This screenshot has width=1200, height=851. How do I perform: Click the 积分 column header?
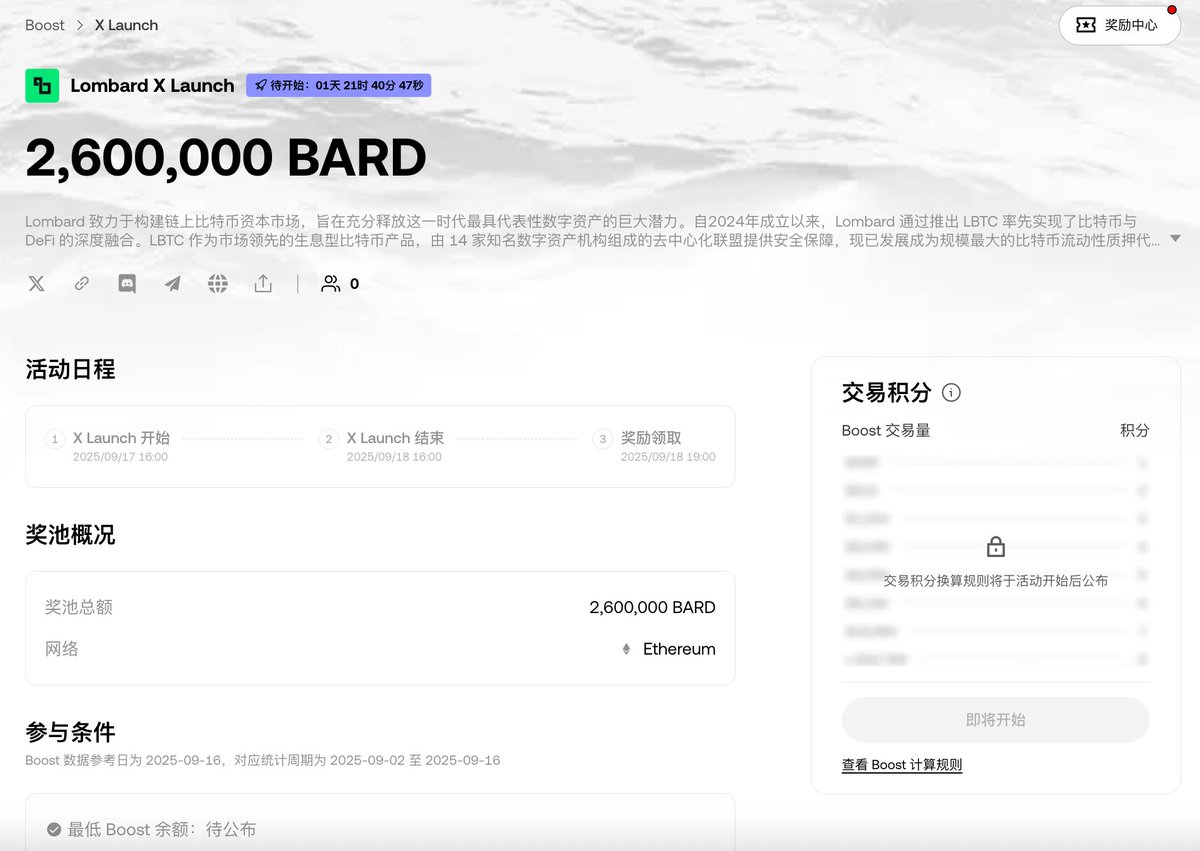click(x=1135, y=430)
